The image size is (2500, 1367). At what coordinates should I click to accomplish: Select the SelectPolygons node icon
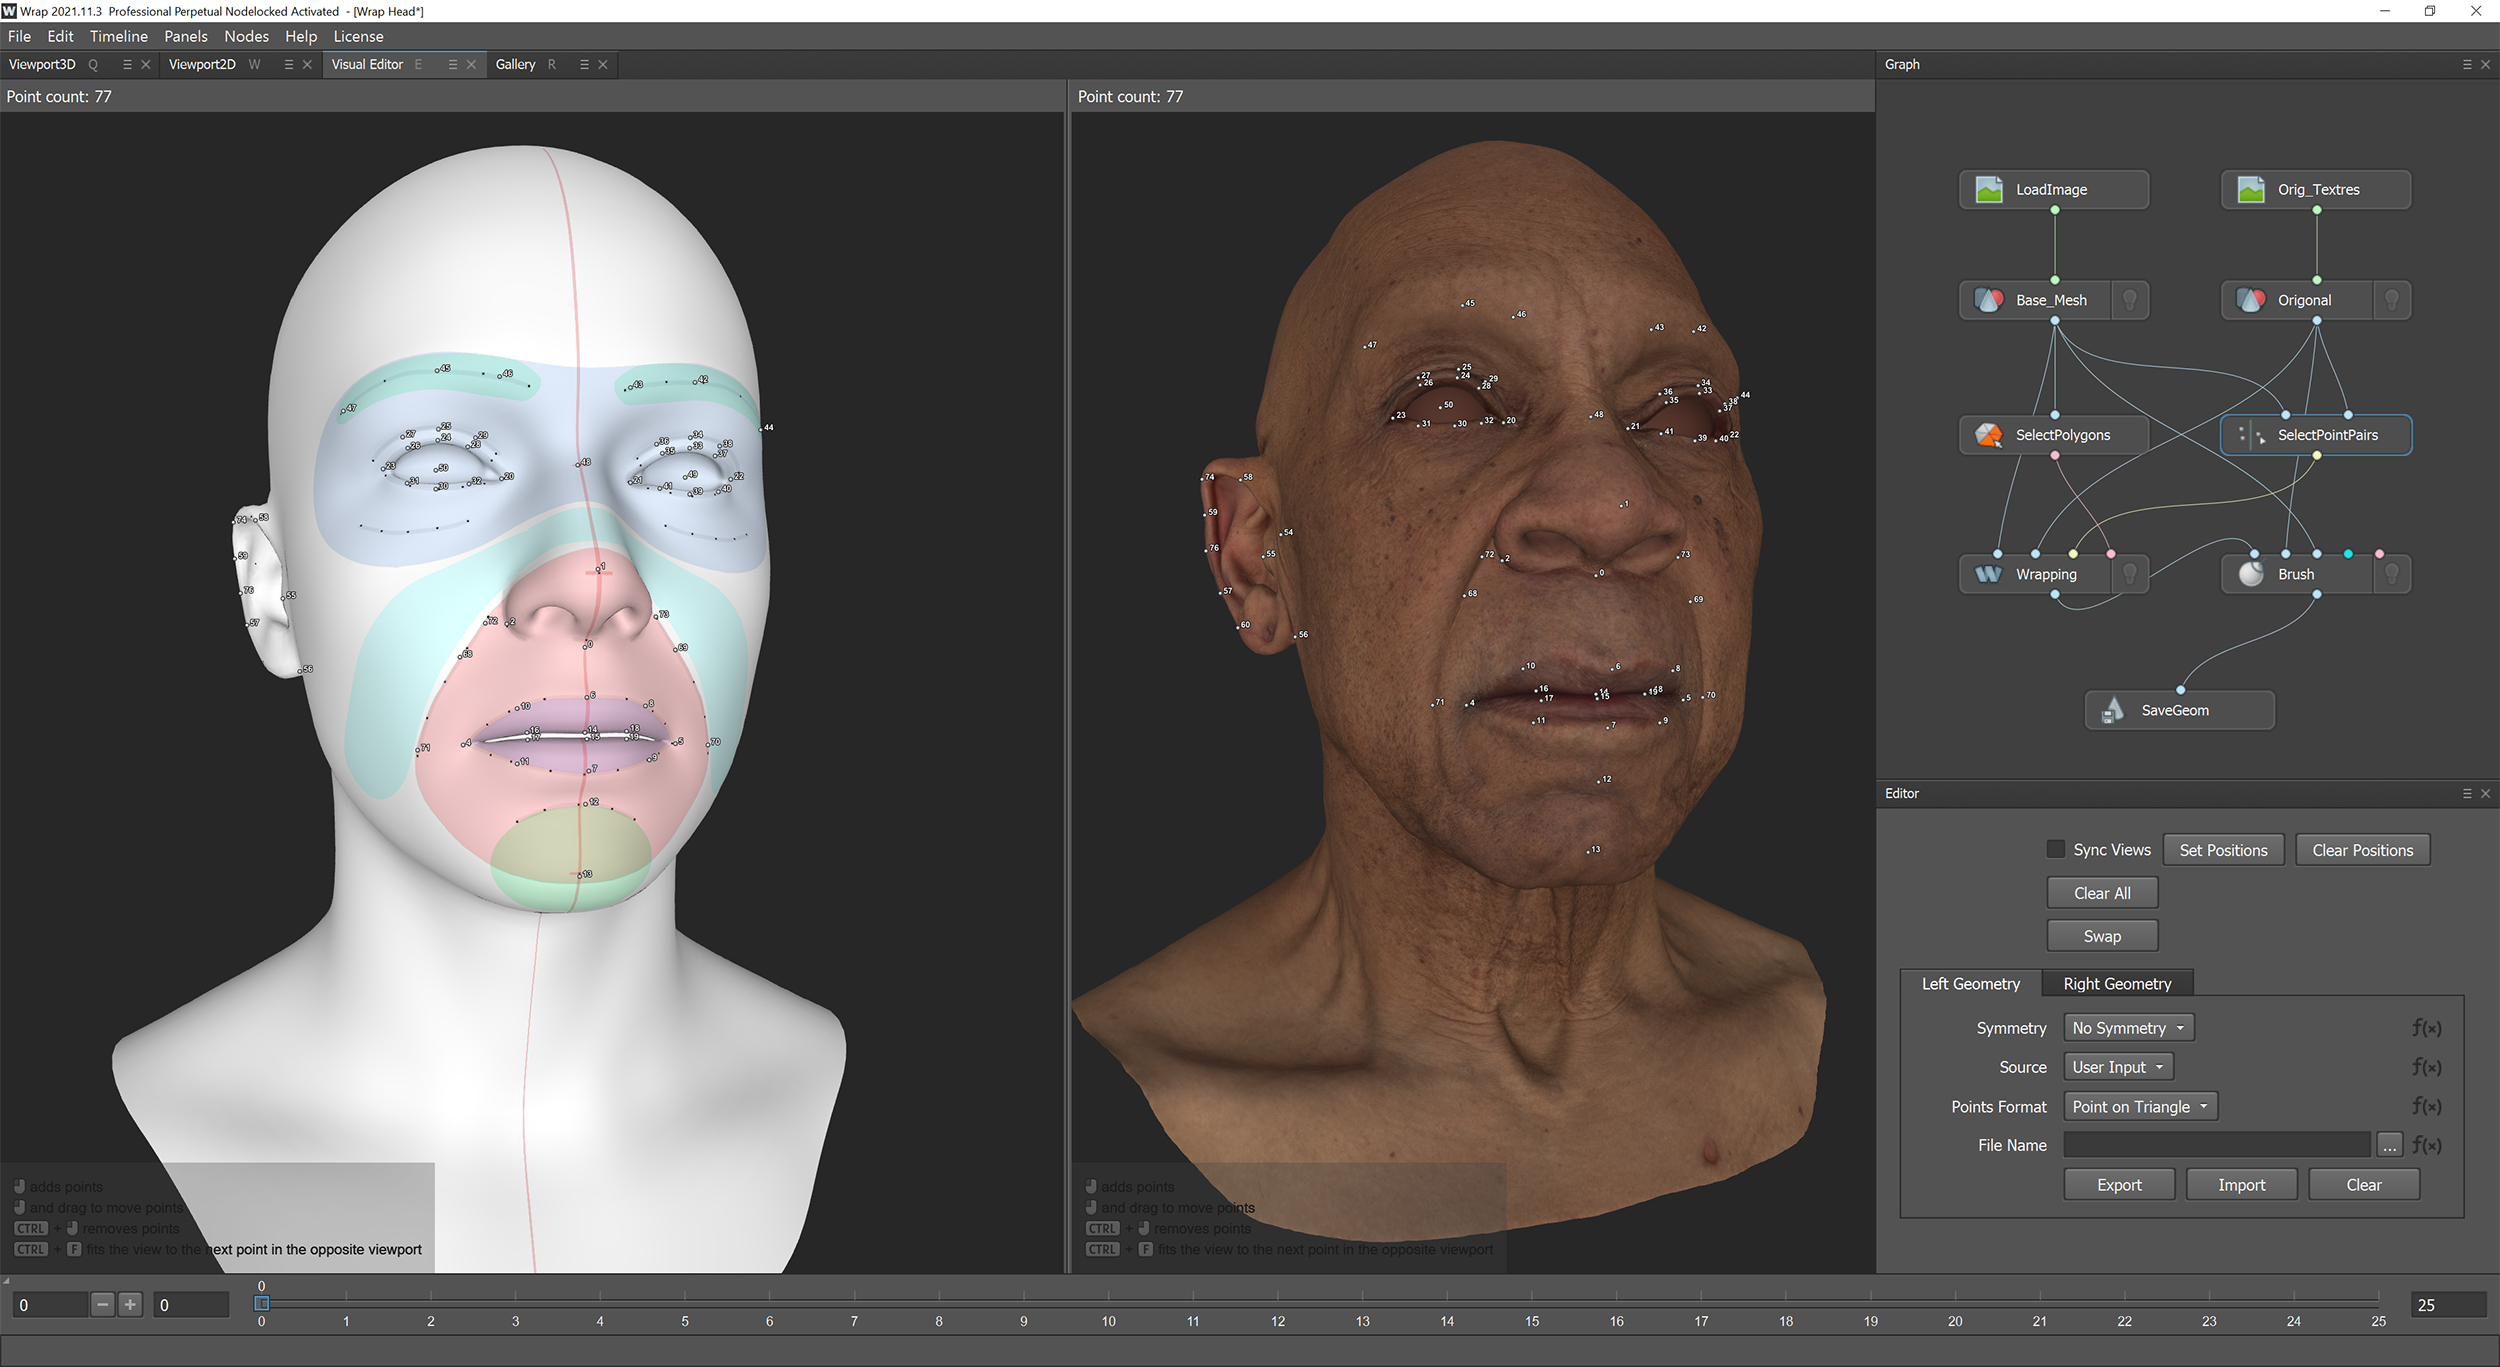click(x=1988, y=434)
